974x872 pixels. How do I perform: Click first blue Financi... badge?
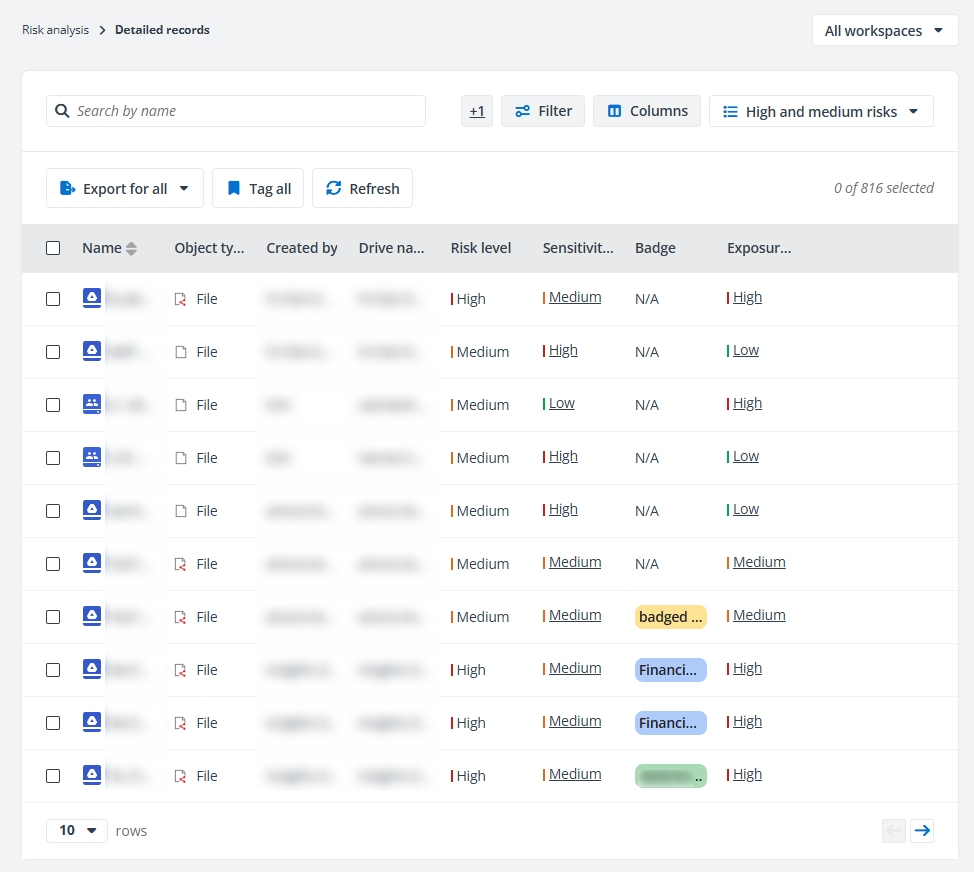(x=670, y=670)
